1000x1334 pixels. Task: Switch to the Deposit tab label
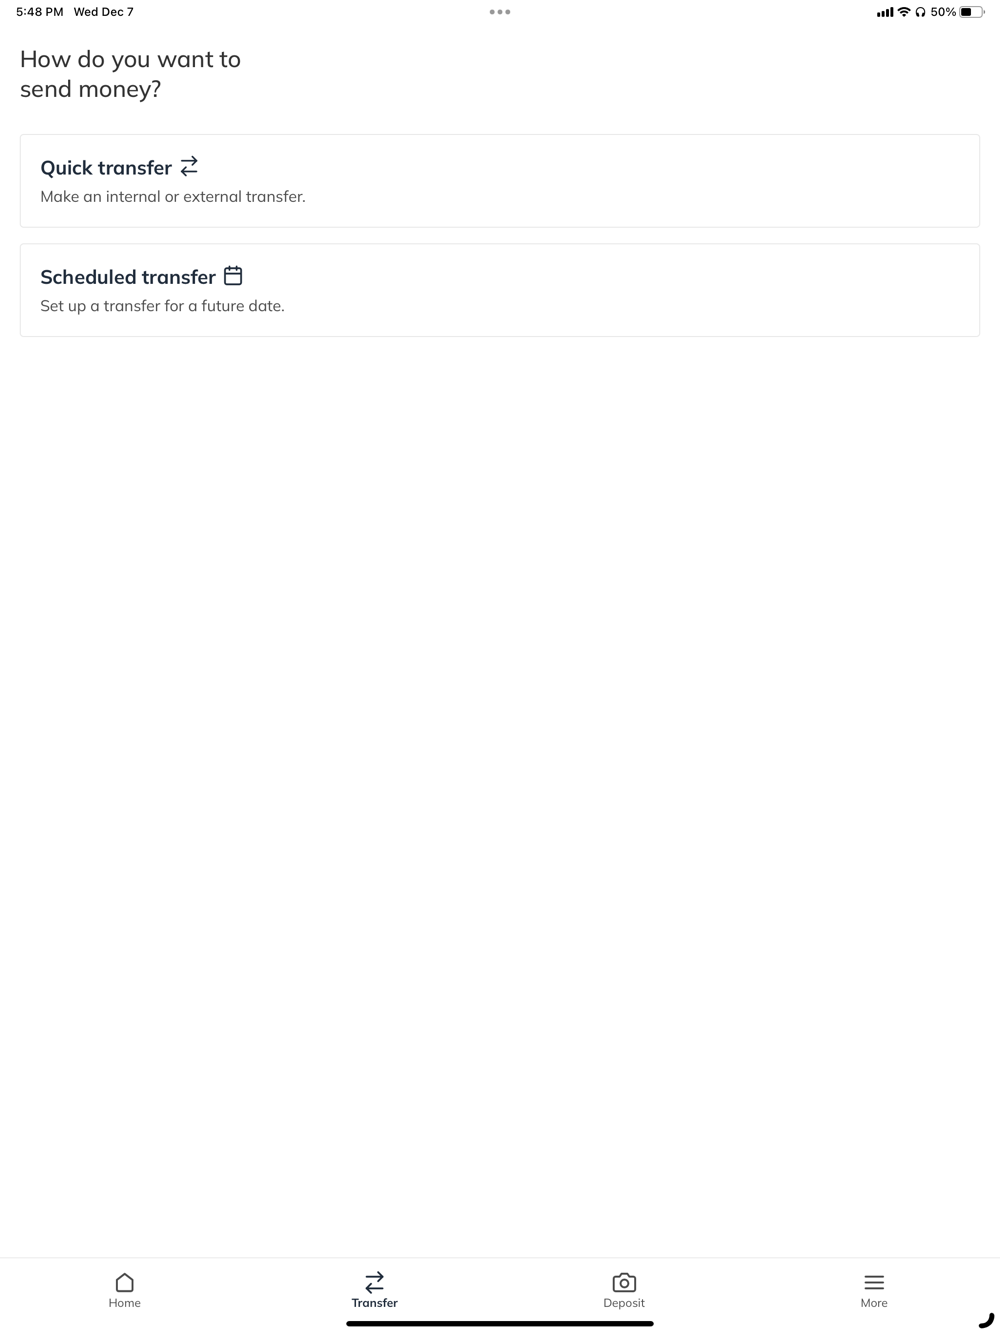tap(624, 1303)
